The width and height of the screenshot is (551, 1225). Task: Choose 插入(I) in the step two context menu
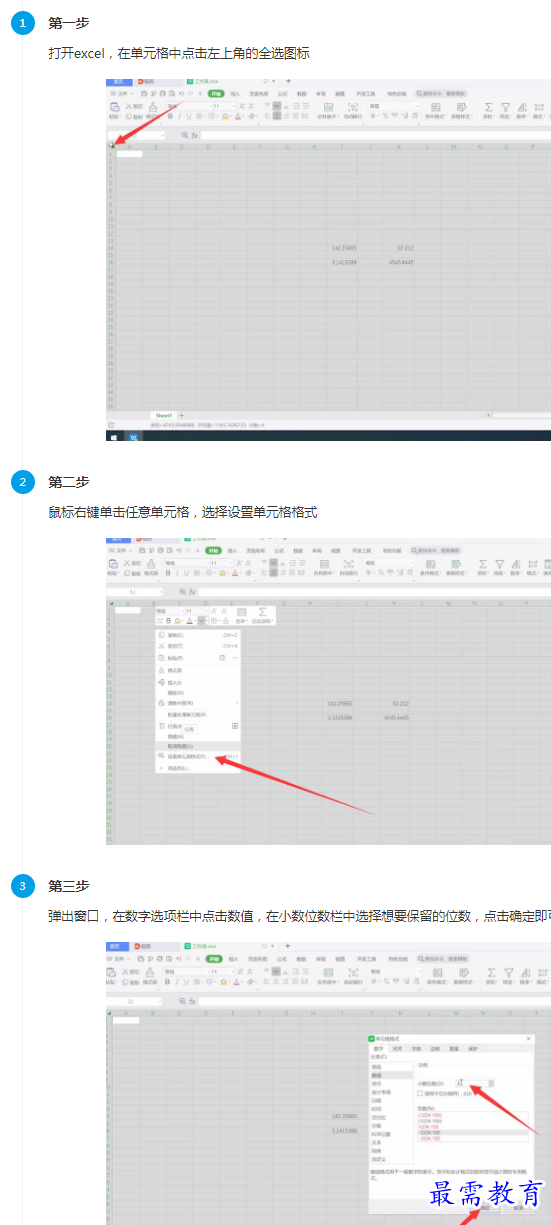(x=198, y=682)
